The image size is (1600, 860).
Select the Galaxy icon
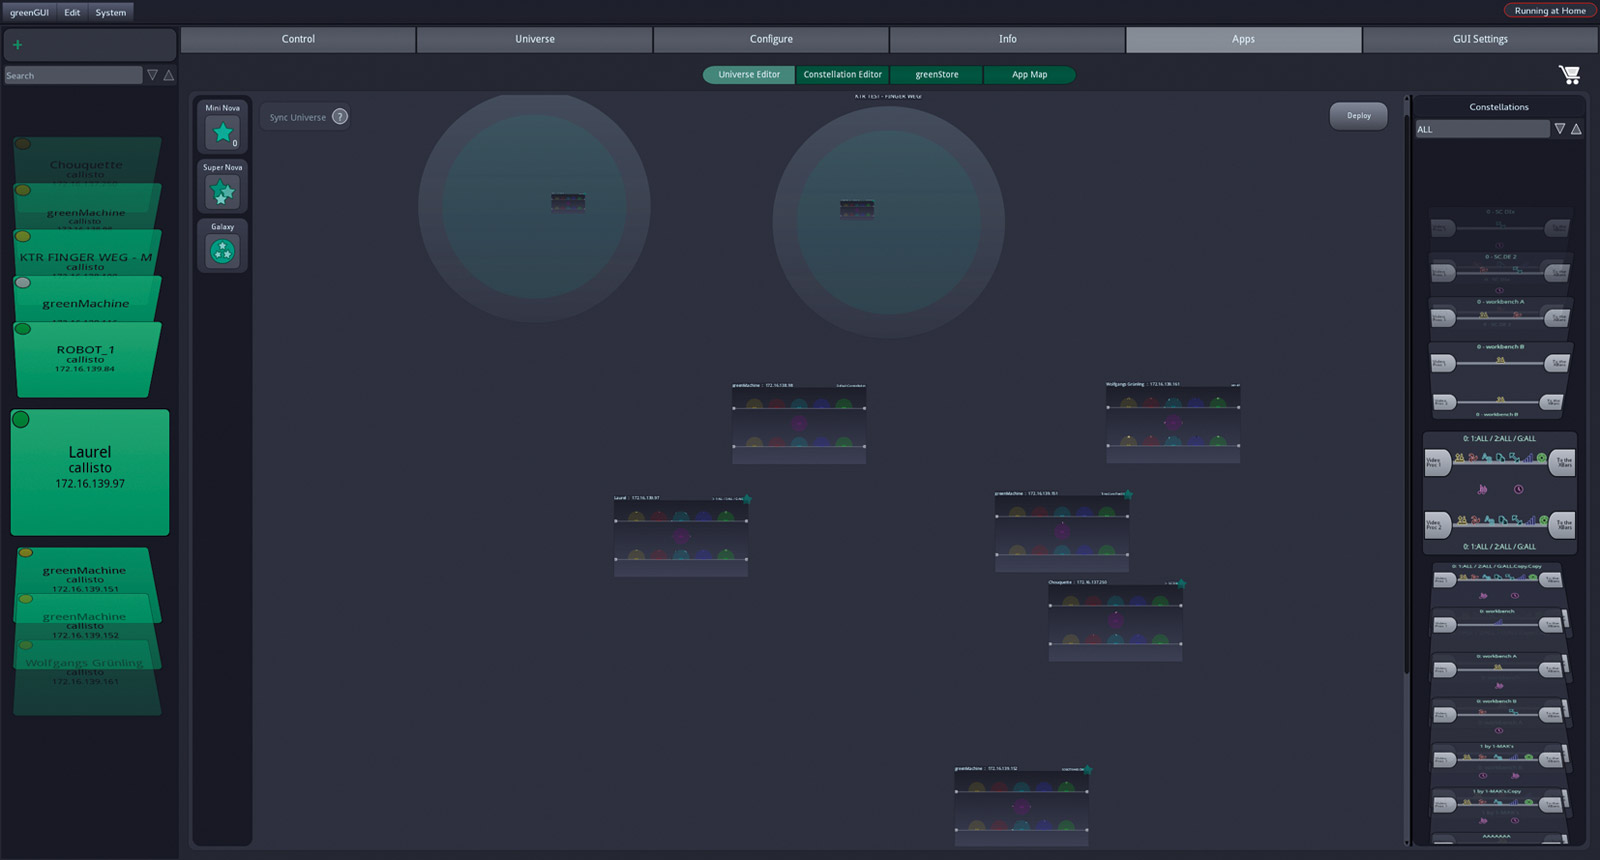click(x=222, y=252)
